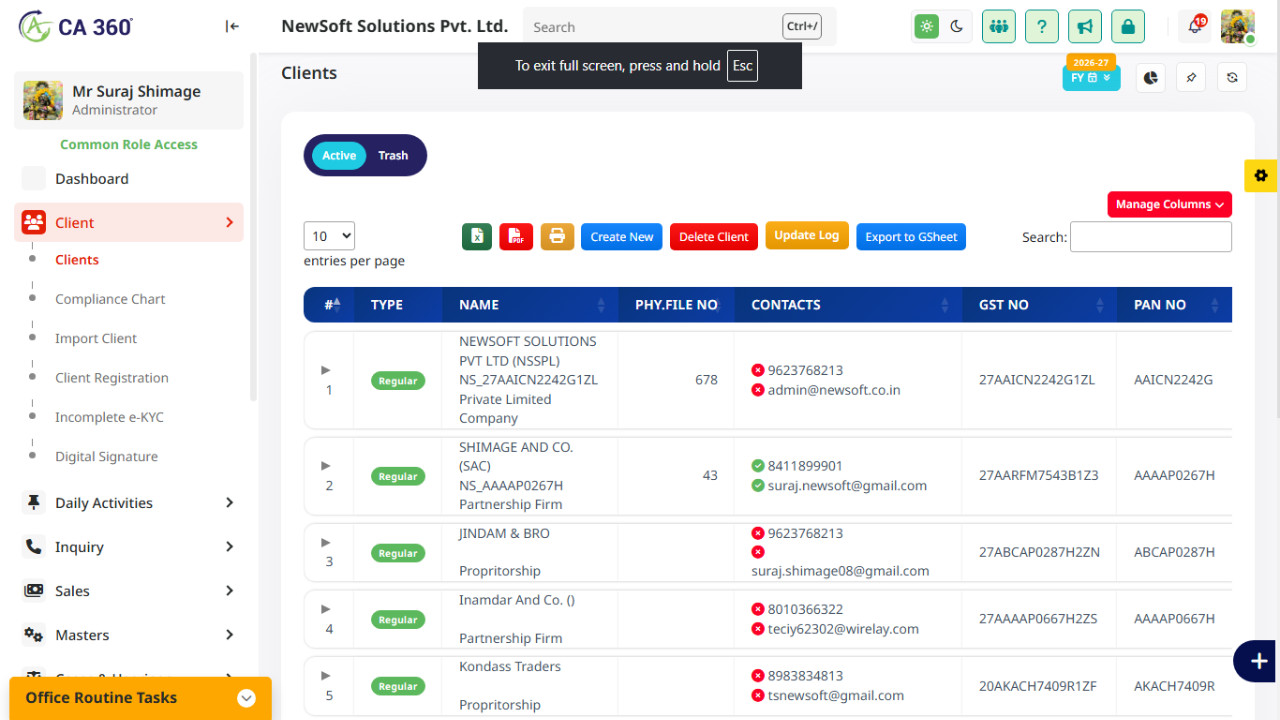
Task: Open Compliance Chart in sidebar
Action: 110,299
